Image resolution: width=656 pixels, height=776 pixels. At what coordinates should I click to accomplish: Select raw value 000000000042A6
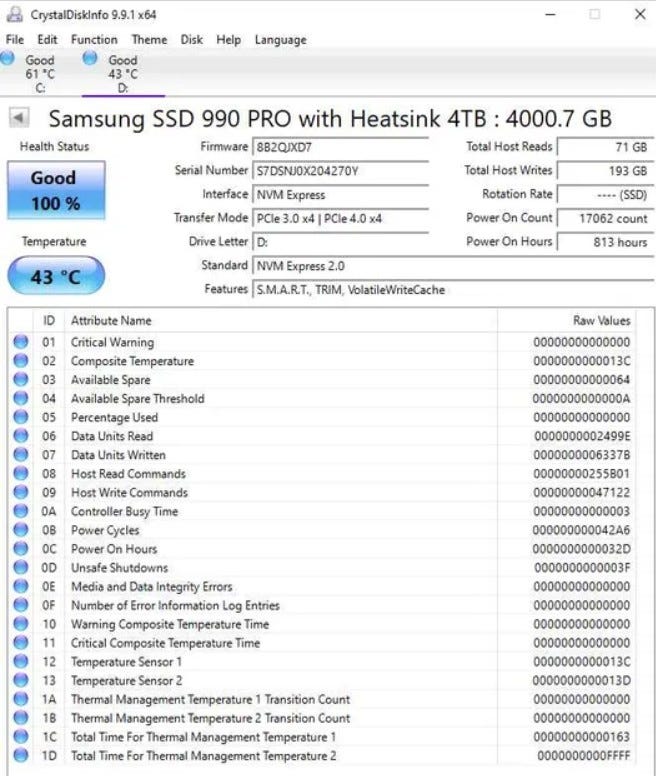point(581,530)
